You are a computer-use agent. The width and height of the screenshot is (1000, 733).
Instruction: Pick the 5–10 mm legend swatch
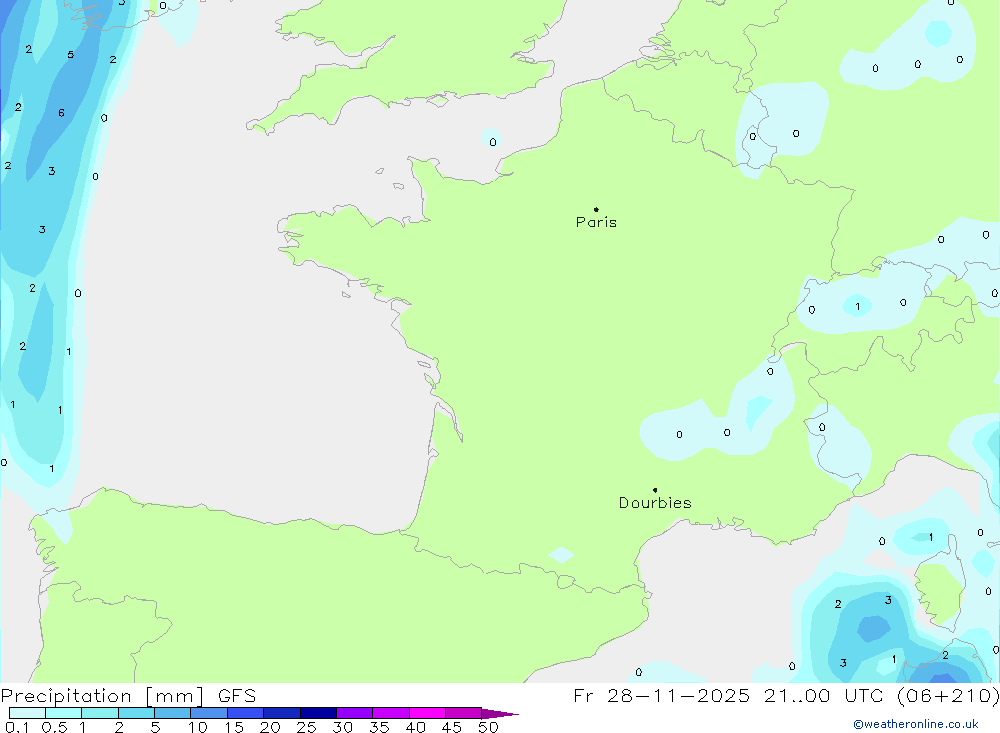pyautogui.click(x=172, y=713)
